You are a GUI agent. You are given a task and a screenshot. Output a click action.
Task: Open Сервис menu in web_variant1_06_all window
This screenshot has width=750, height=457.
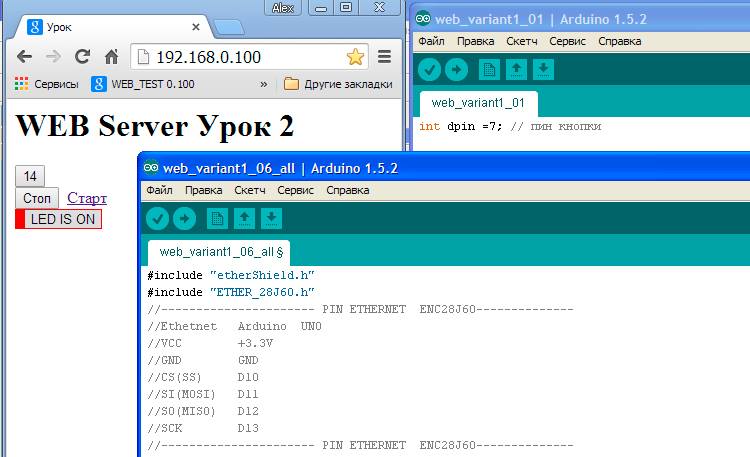(296, 190)
